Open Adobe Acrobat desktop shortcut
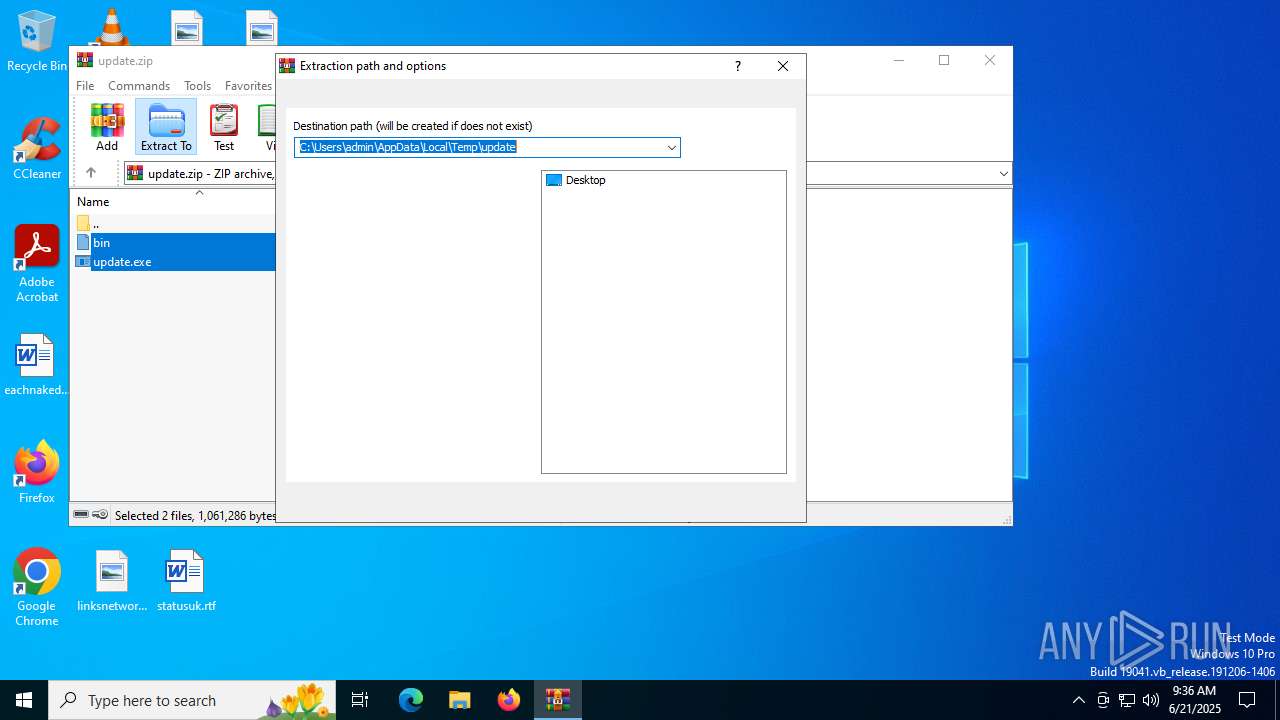This screenshot has height=720, width=1280. tap(37, 263)
